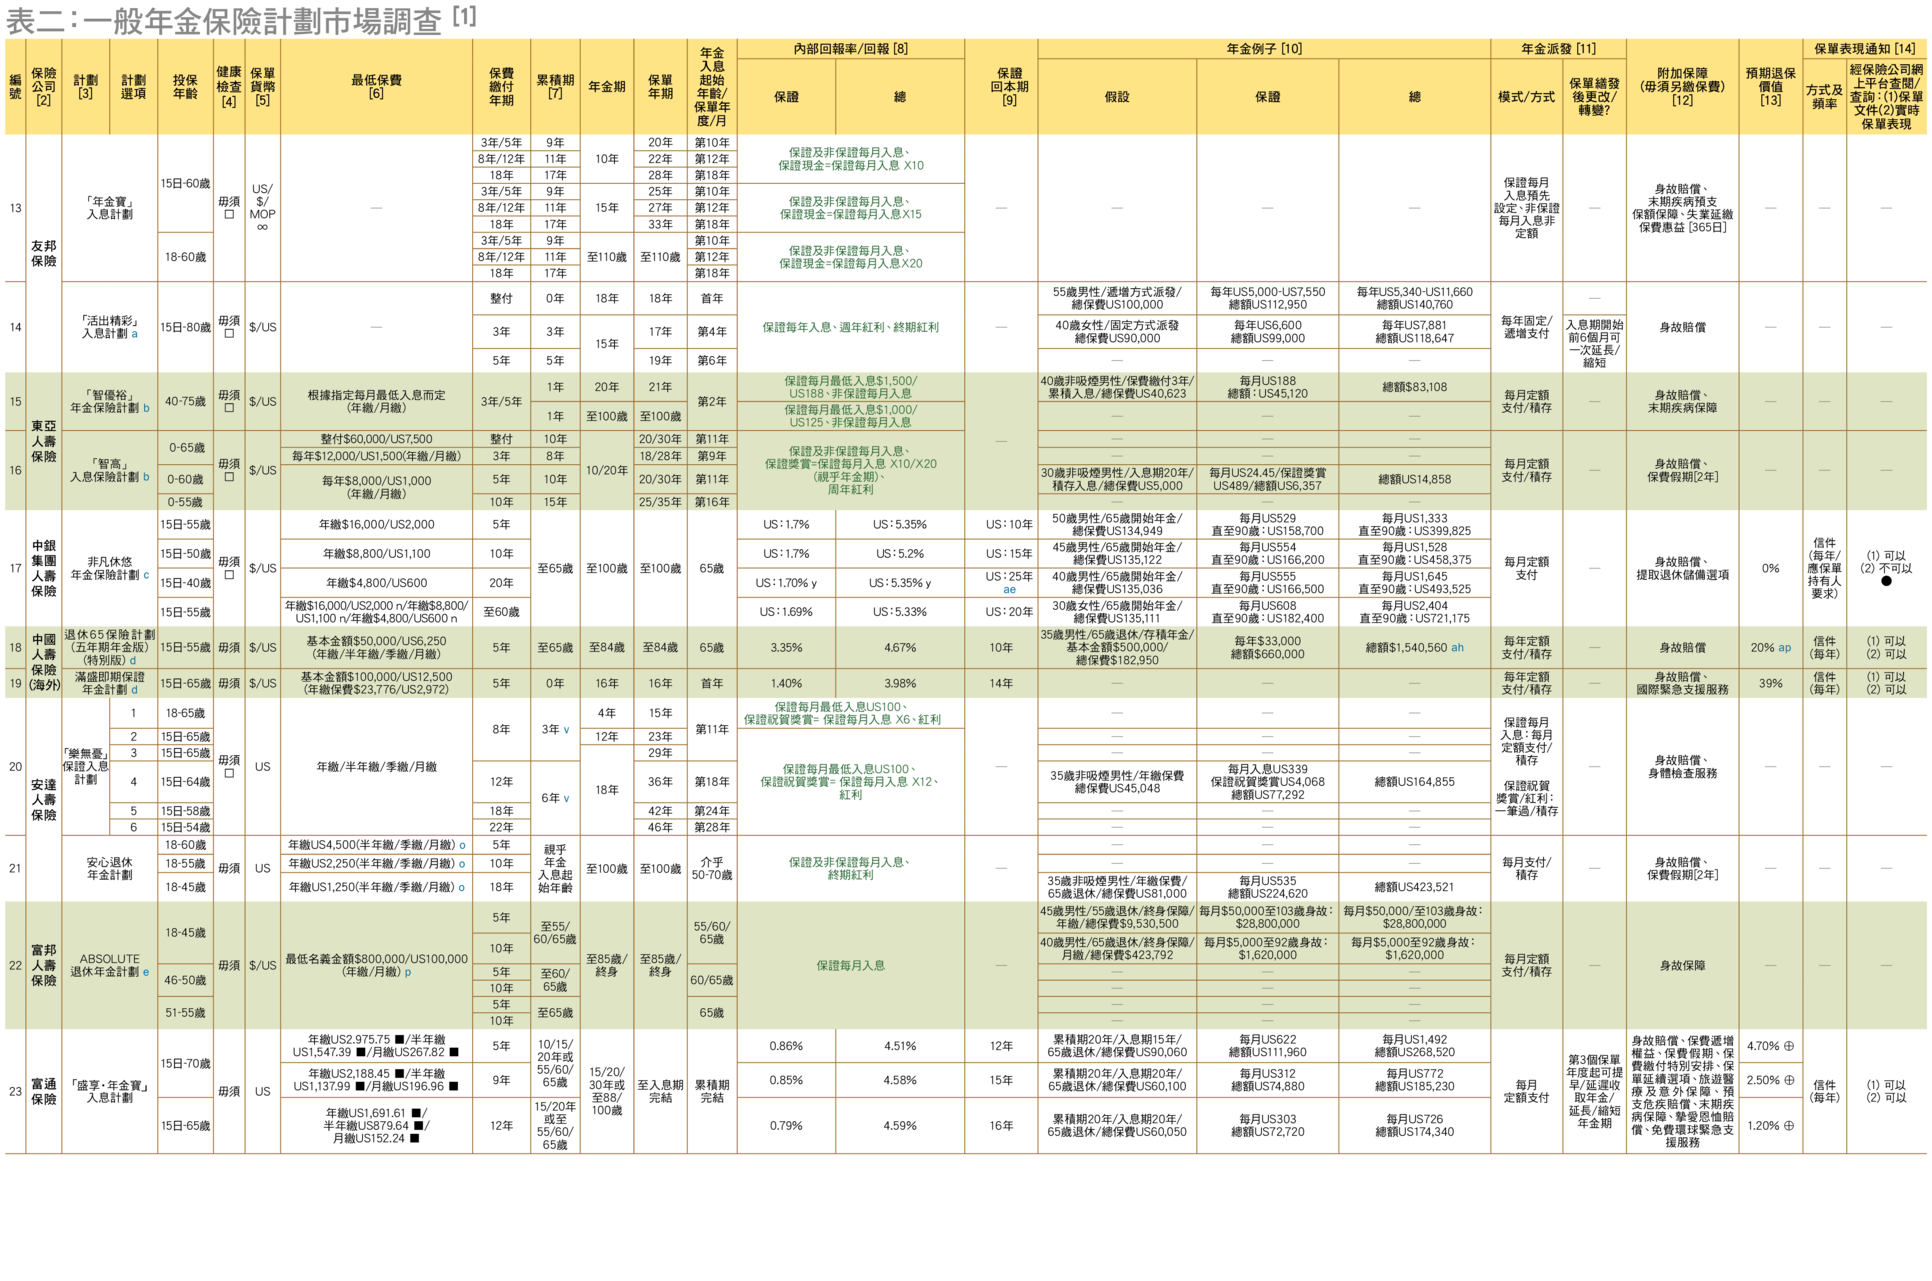
Task: Tick the health check box in 「智高」入息保險計劃 row
Action: pos(229,477)
